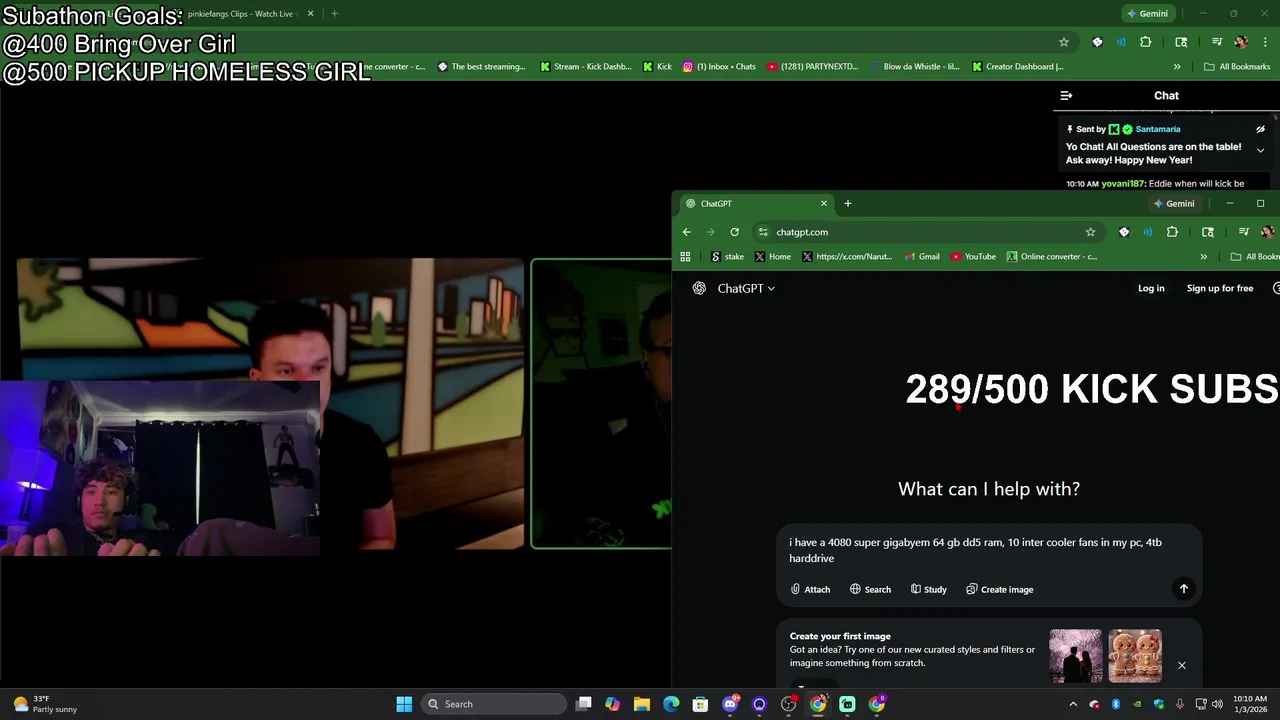Click the Log in button

click(x=1151, y=288)
